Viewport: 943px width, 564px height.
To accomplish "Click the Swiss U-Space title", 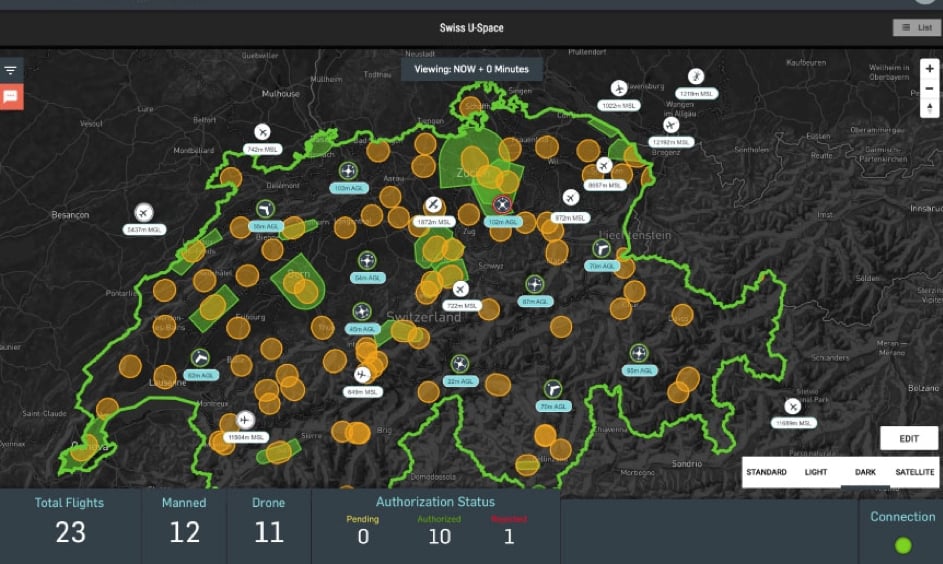I will click(472, 28).
